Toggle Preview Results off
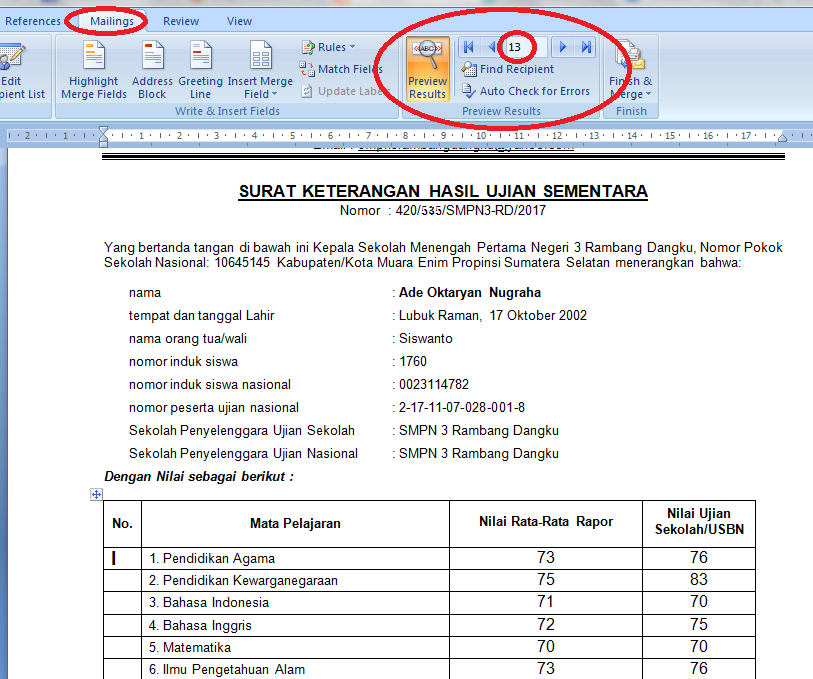 click(426, 68)
